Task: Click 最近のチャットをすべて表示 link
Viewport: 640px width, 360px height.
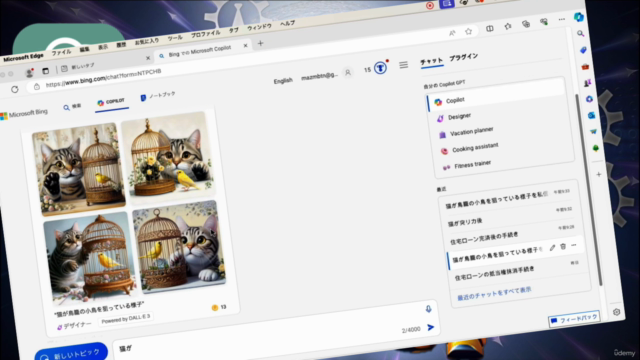Action: click(494, 293)
